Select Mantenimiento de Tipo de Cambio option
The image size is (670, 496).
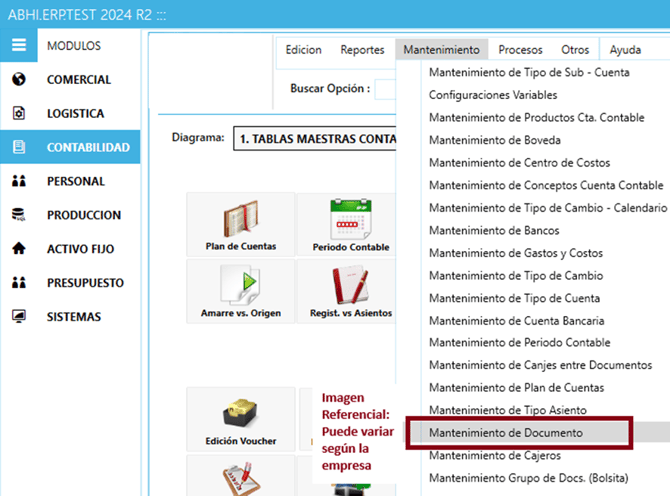coord(514,275)
